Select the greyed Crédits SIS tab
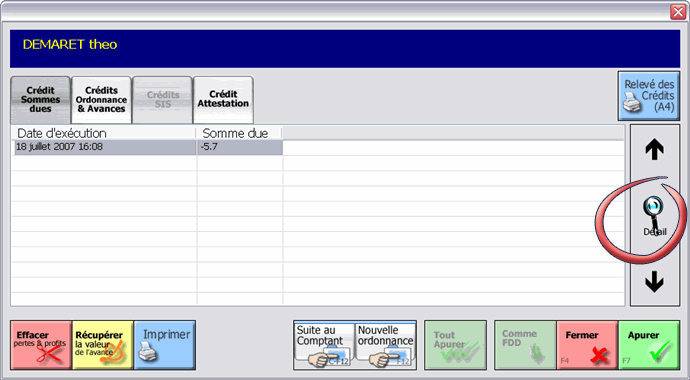This screenshot has height=380, width=690. coord(162,100)
